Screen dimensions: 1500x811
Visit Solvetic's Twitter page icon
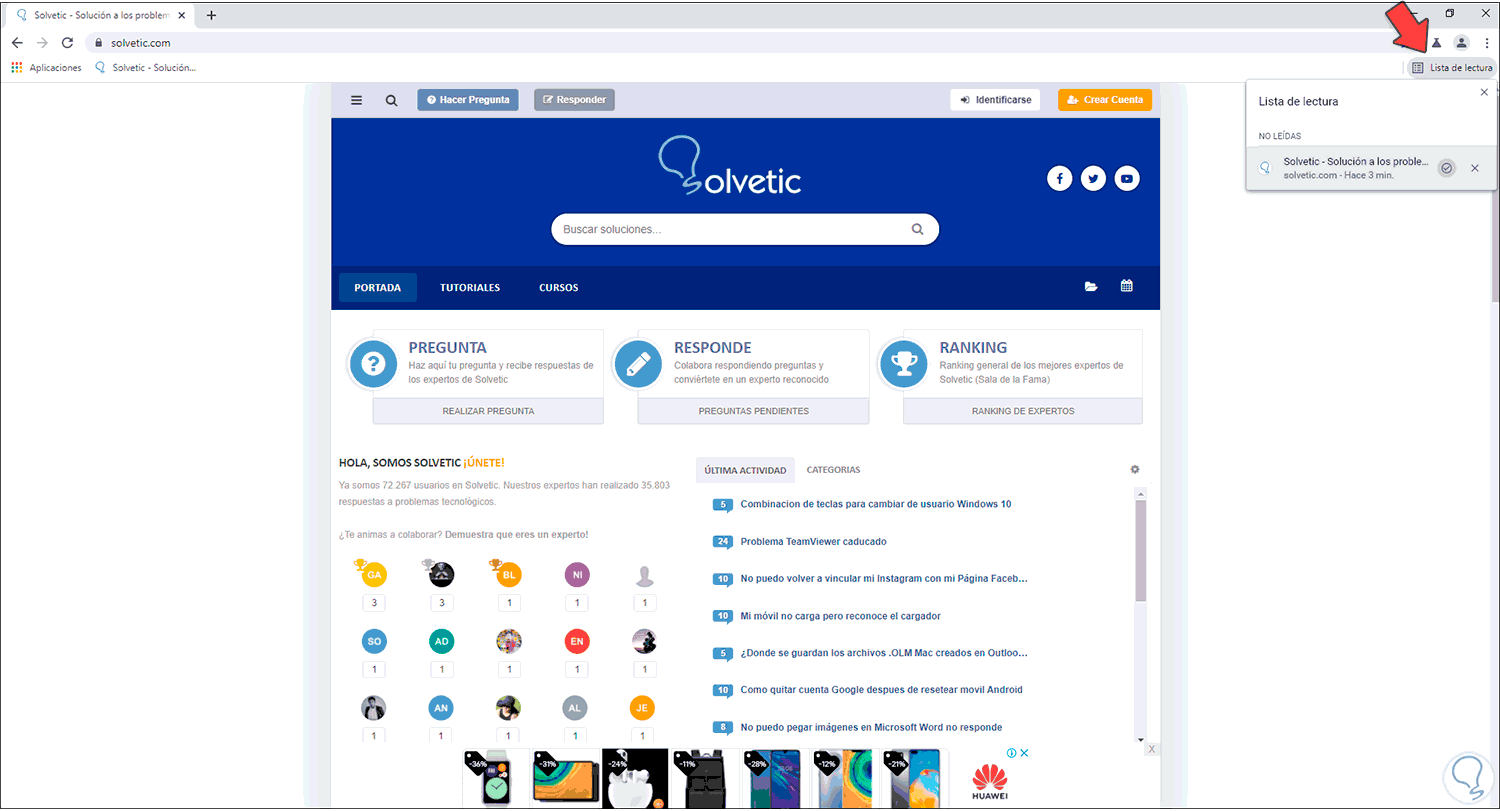point(1093,179)
